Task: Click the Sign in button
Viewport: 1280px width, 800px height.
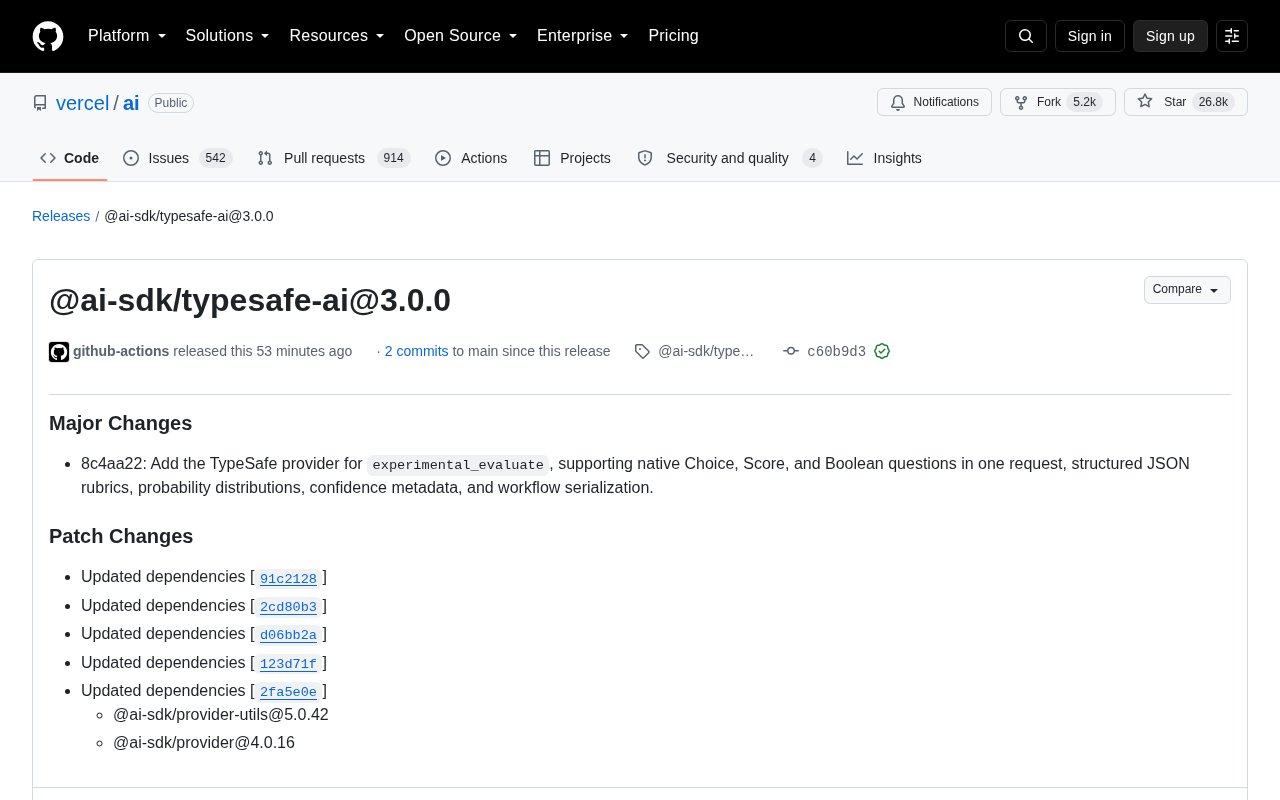Action: [x=1090, y=36]
